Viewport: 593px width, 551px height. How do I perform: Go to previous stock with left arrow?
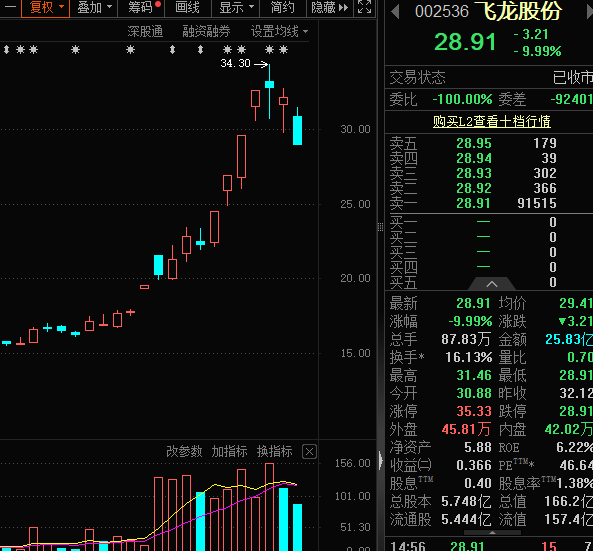[x=395, y=11]
